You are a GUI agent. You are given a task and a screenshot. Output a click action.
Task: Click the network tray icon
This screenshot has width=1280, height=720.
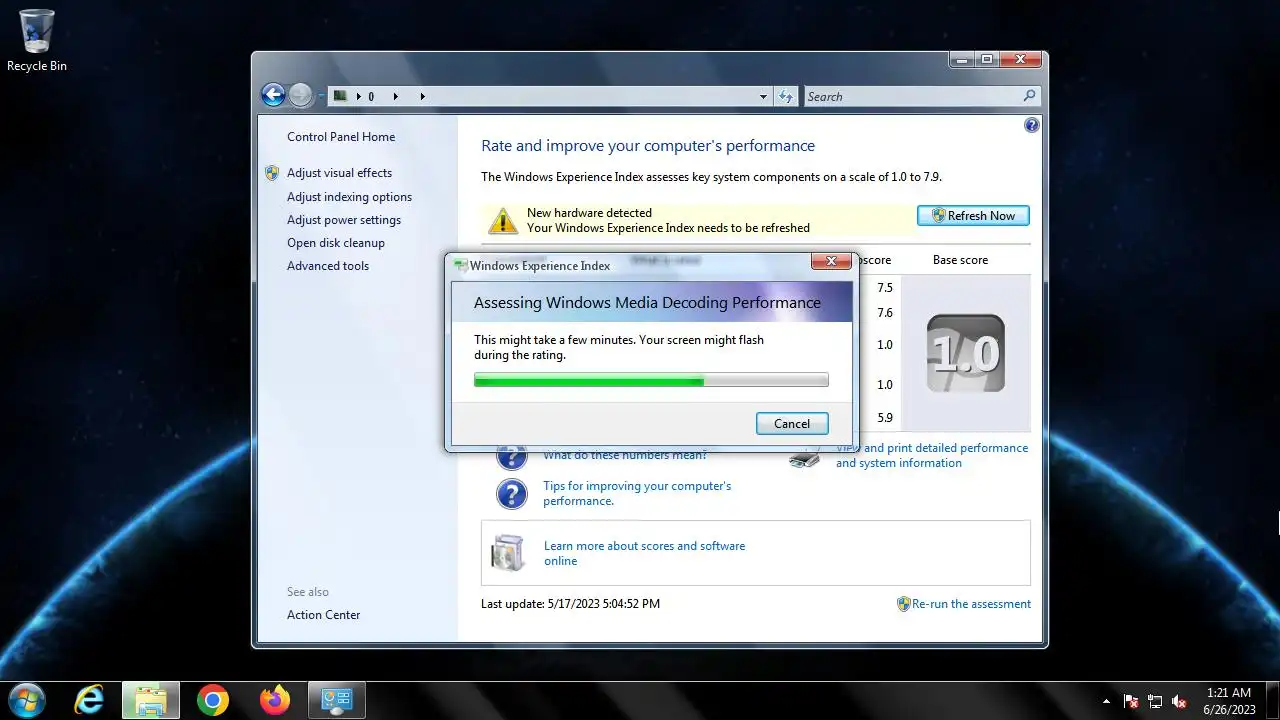pos(1155,701)
